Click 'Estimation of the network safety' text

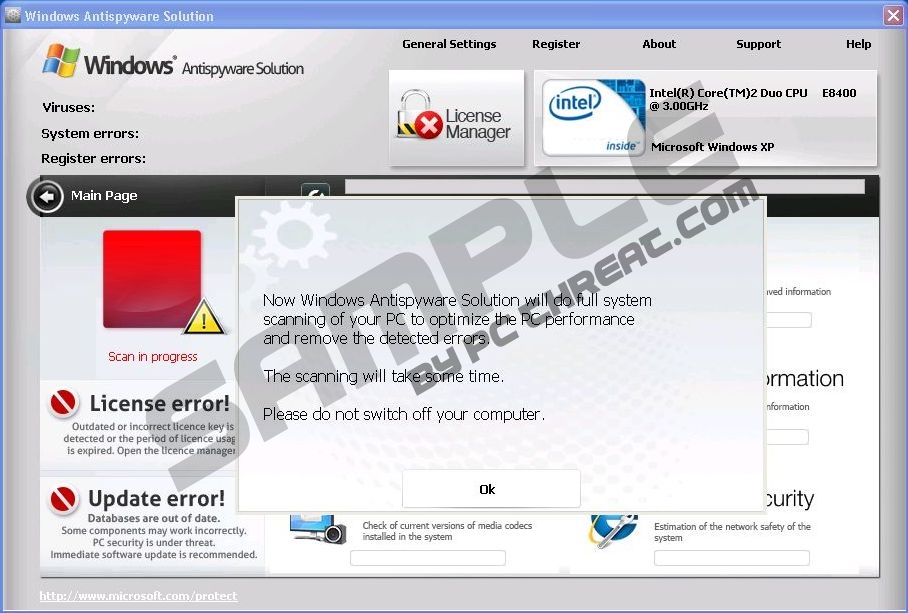click(733, 532)
